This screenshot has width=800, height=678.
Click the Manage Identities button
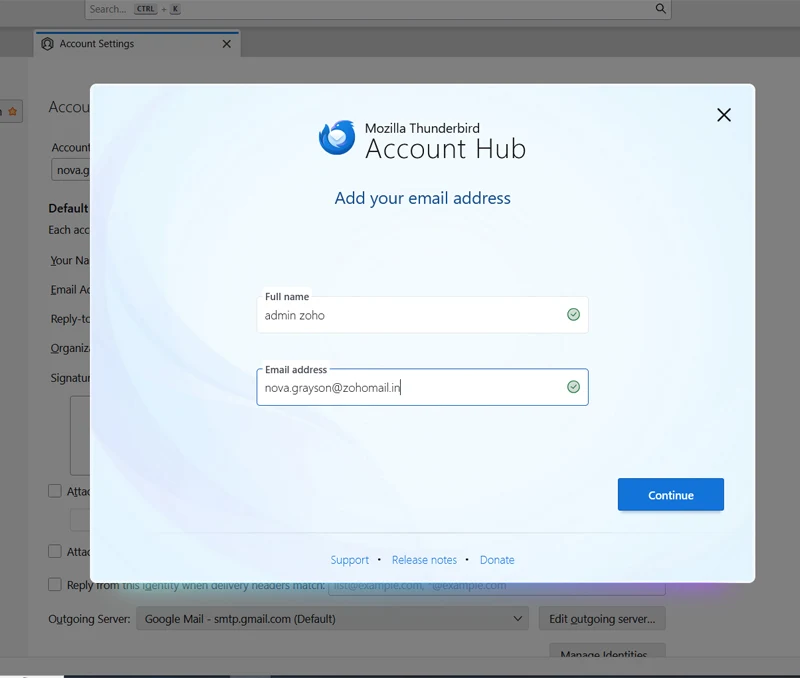[606, 654]
